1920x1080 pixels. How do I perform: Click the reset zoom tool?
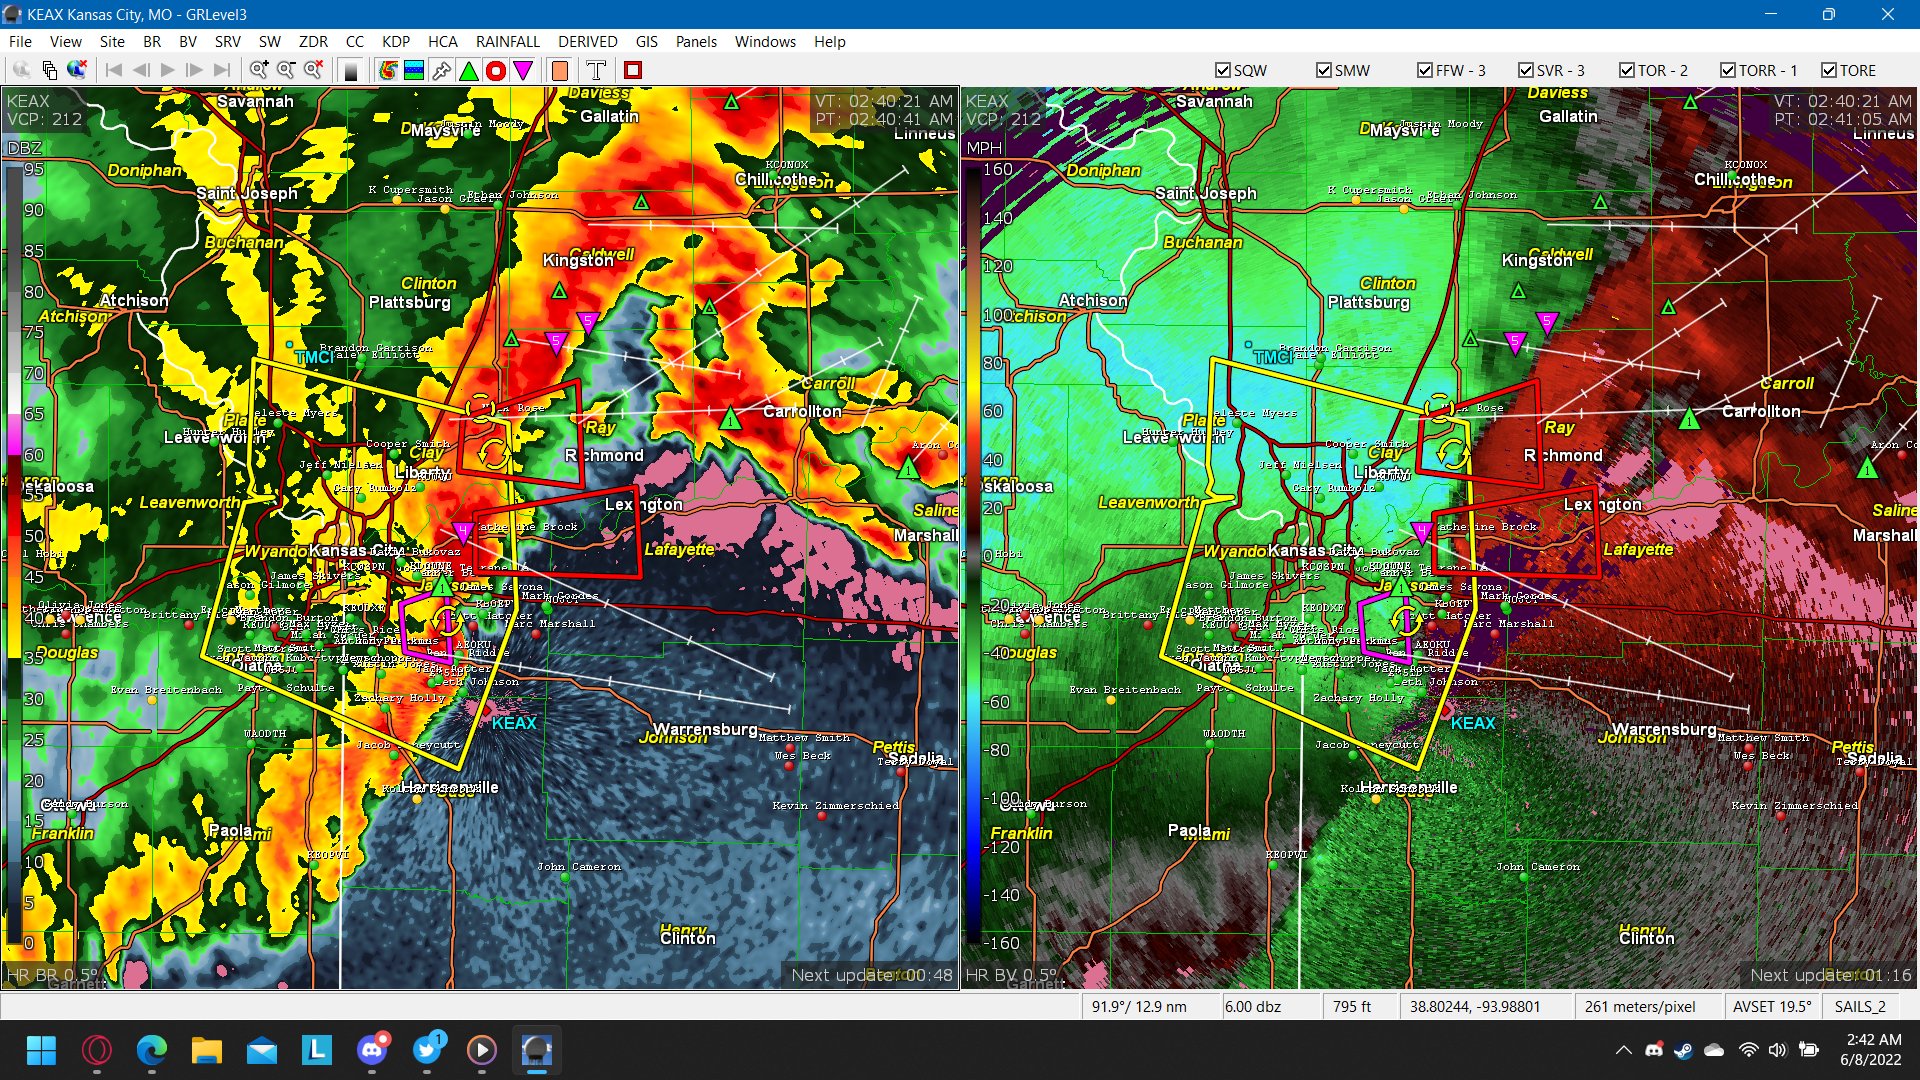click(312, 70)
